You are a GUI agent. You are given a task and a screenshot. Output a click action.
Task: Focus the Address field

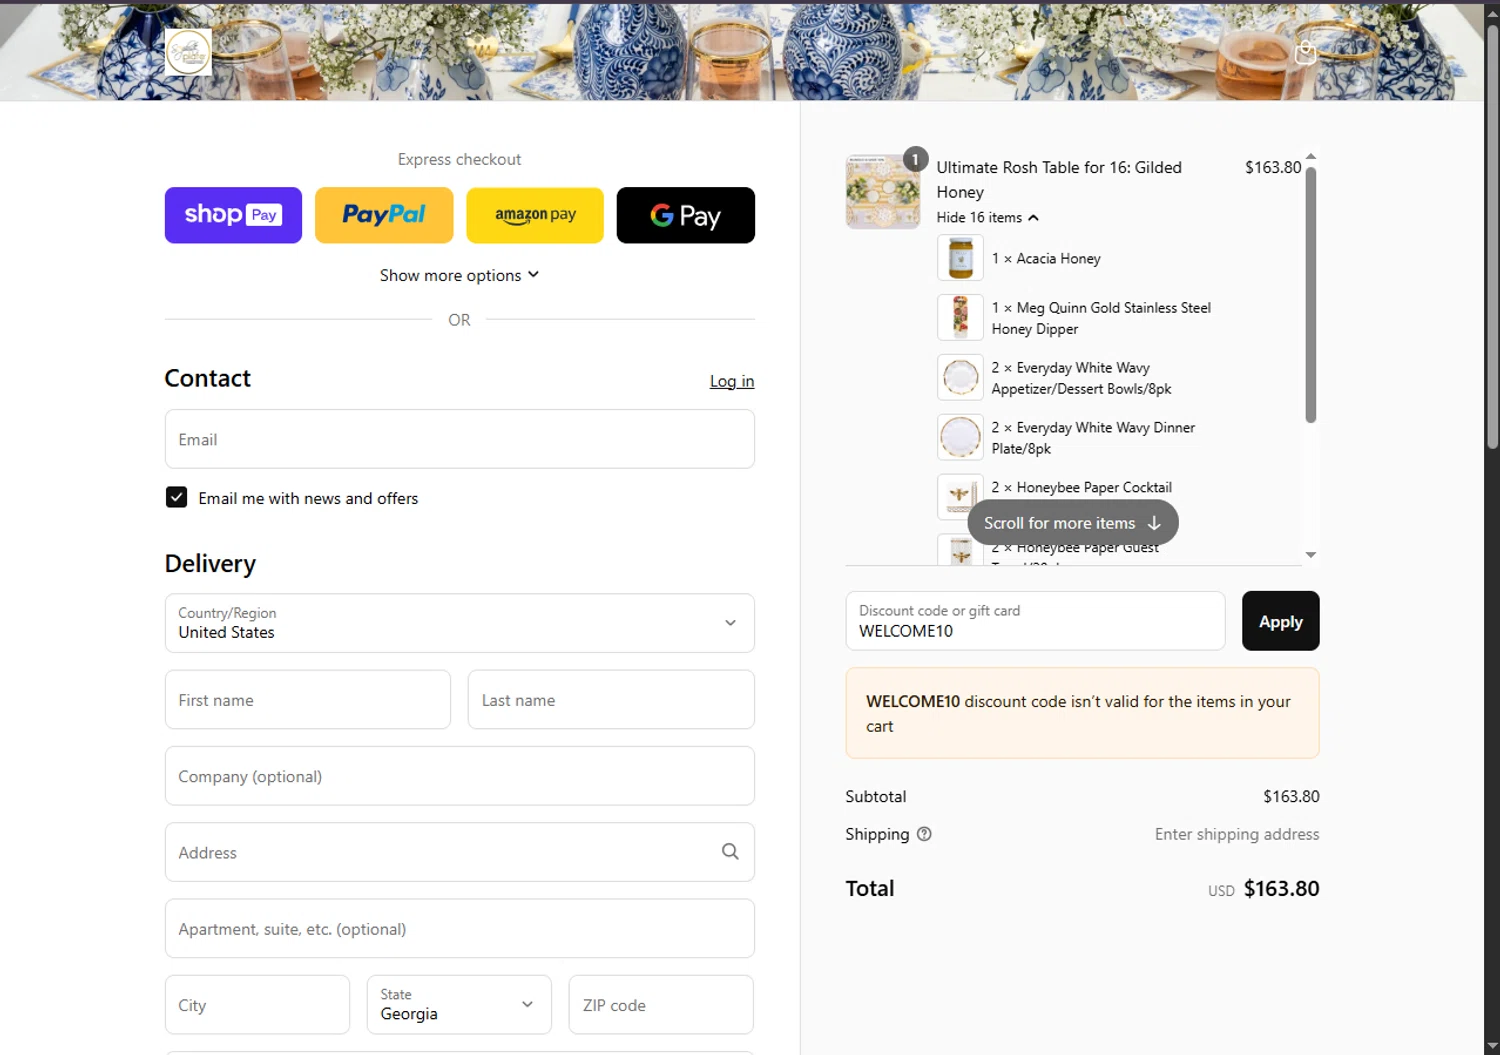click(459, 852)
